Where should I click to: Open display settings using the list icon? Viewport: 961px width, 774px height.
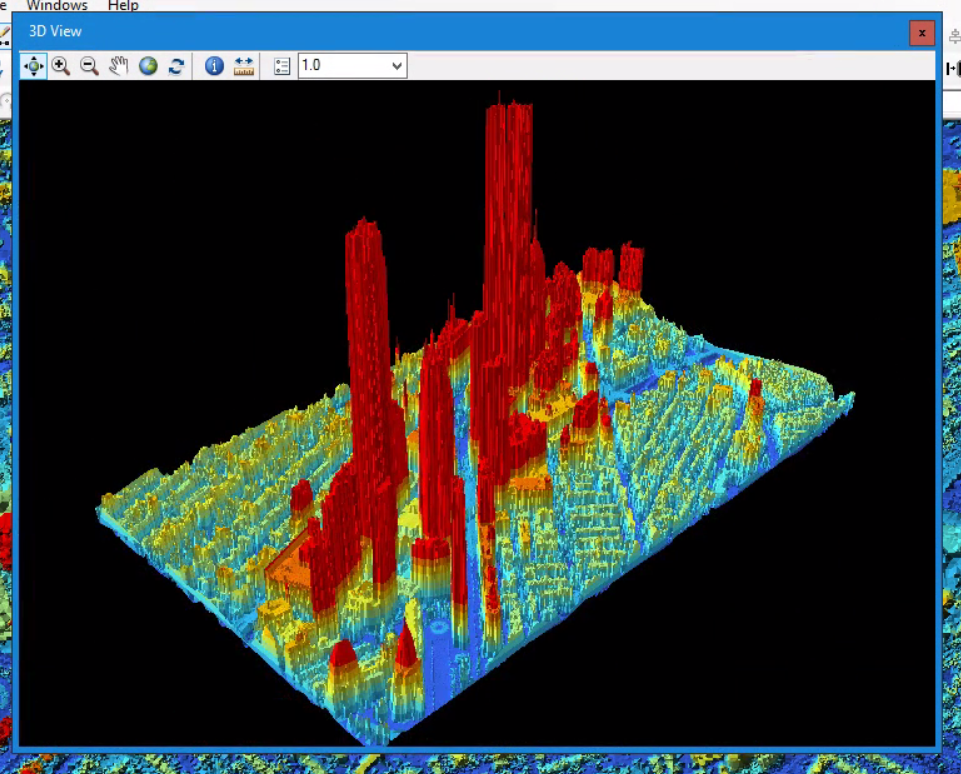pyautogui.click(x=281, y=65)
